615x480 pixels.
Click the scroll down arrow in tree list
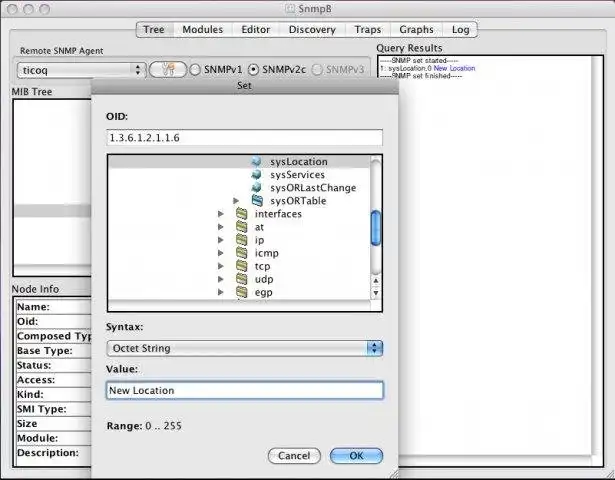point(376,293)
